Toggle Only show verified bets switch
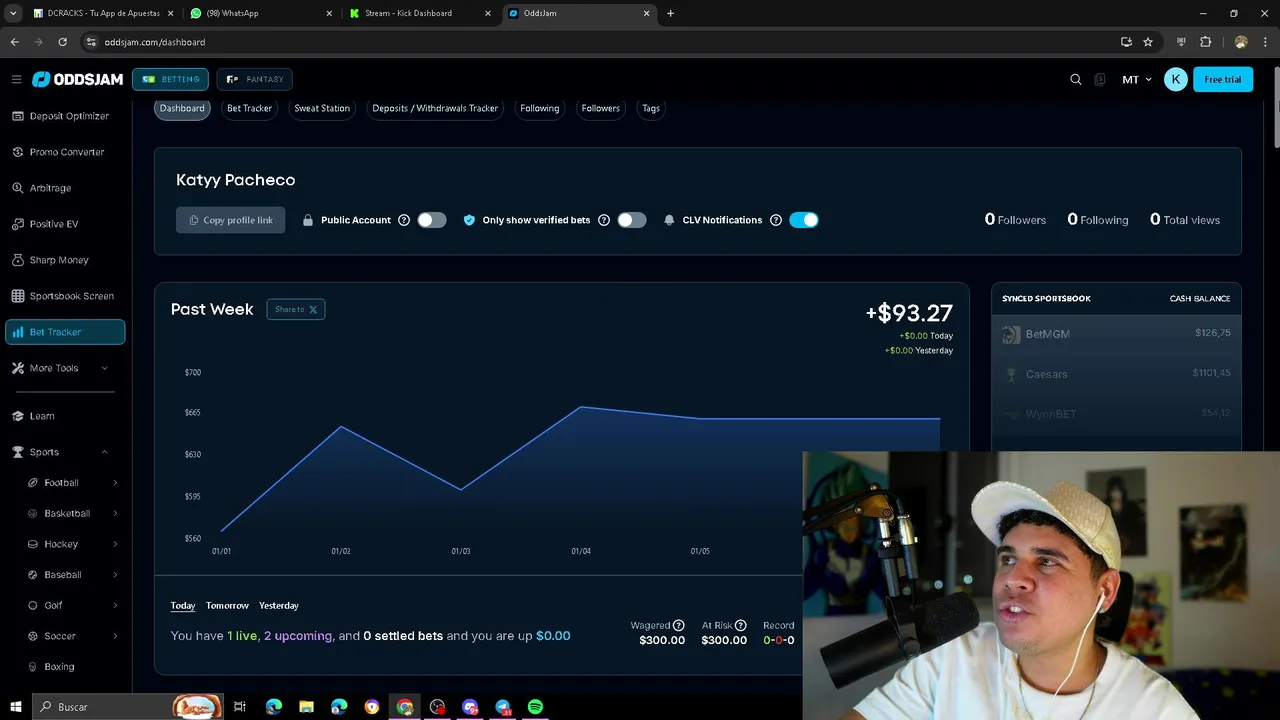The width and height of the screenshot is (1280, 720). [x=631, y=220]
